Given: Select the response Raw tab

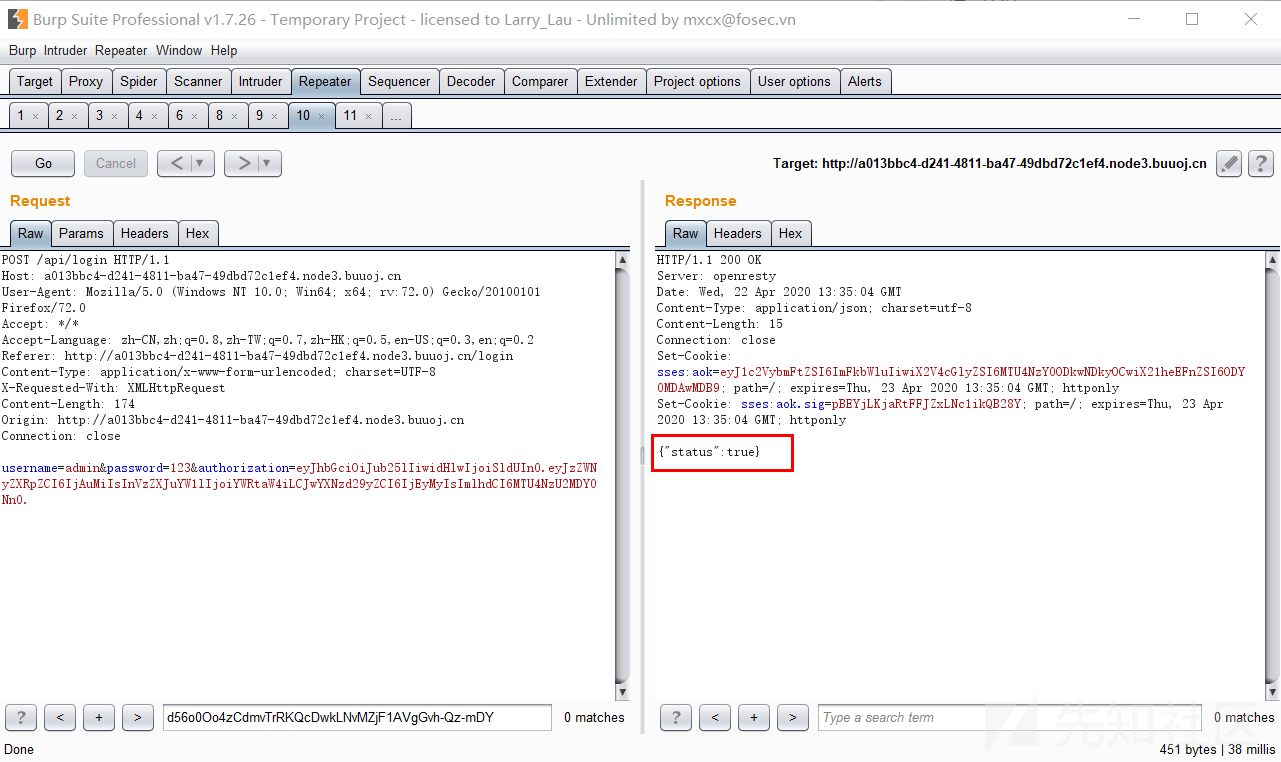Looking at the screenshot, I should point(685,233).
